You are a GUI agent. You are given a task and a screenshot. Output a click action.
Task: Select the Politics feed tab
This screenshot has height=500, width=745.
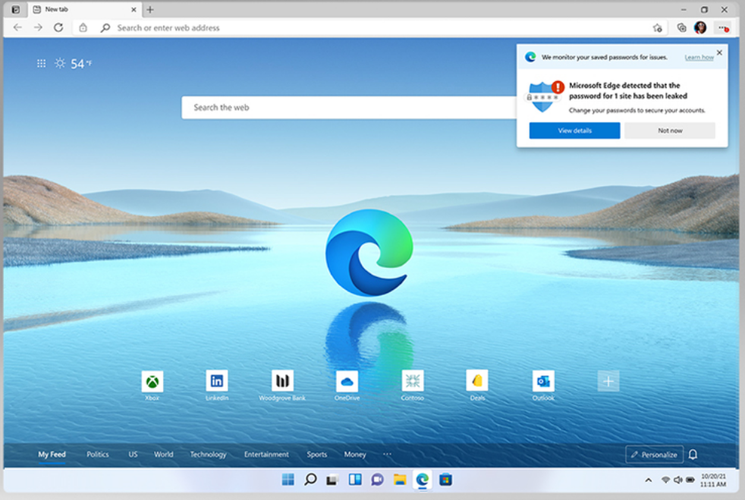[x=97, y=454]
